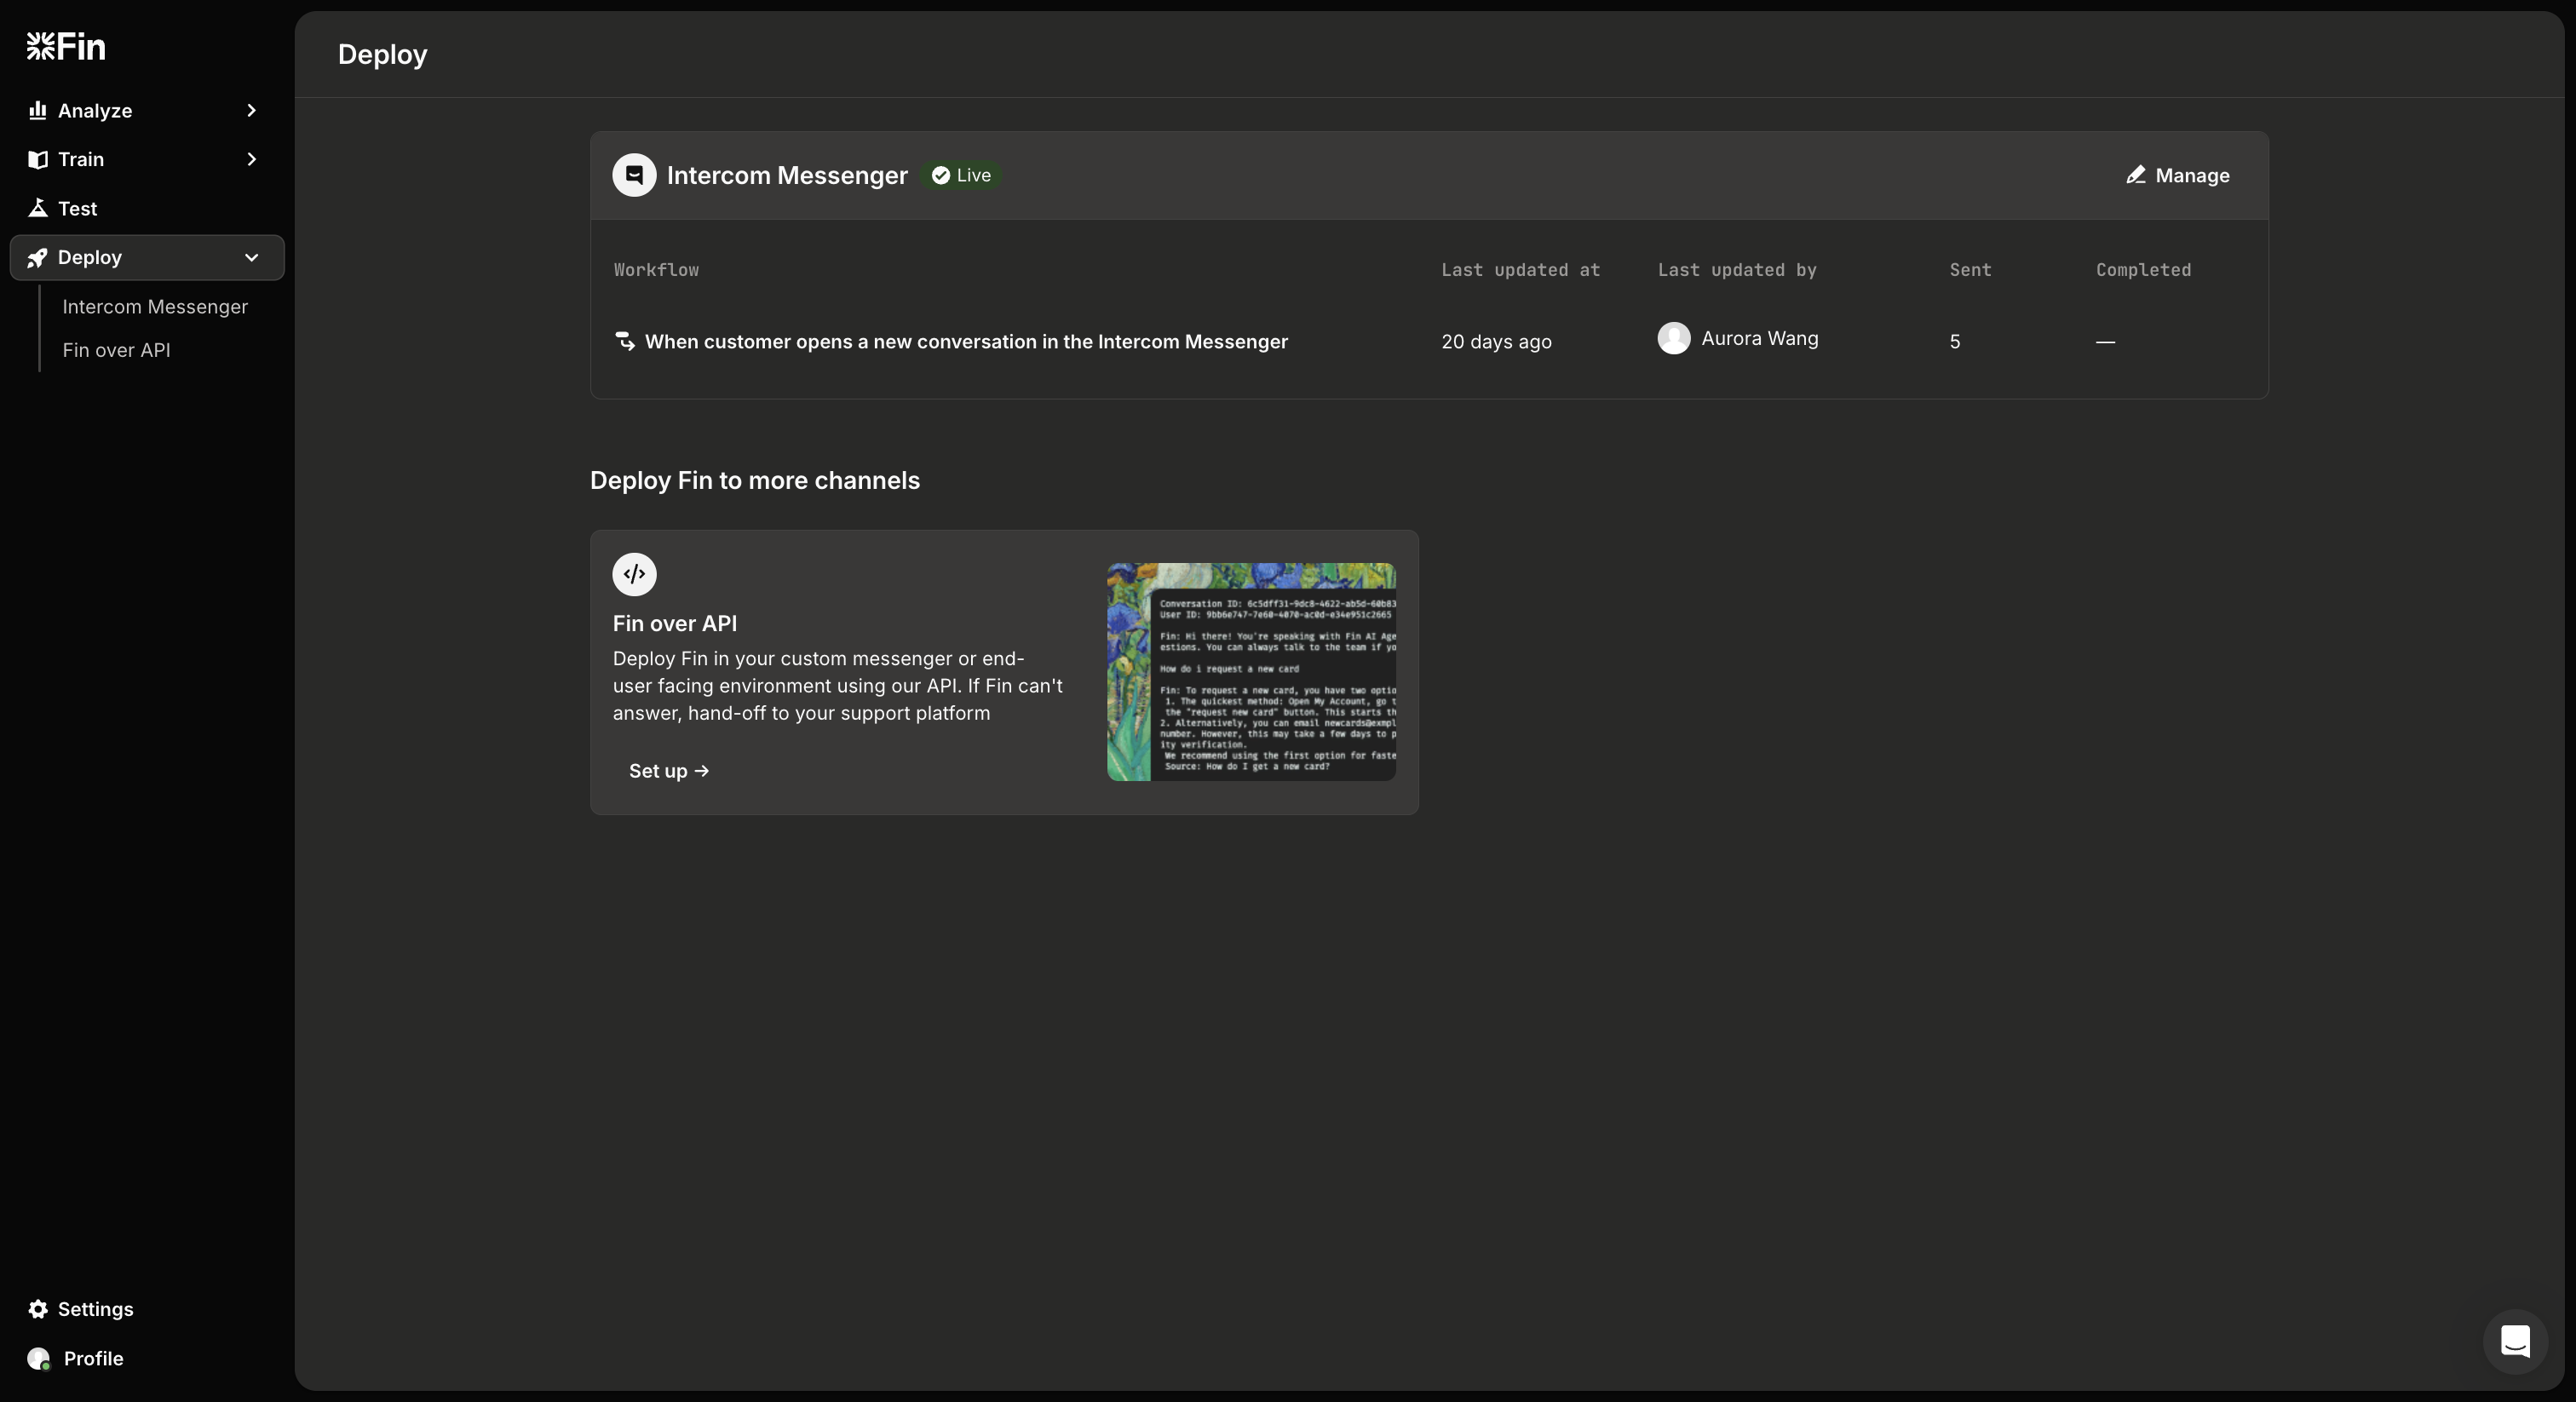2576x1402 pixels.
Task: Open the Analyze menu item
Action: 147,110
